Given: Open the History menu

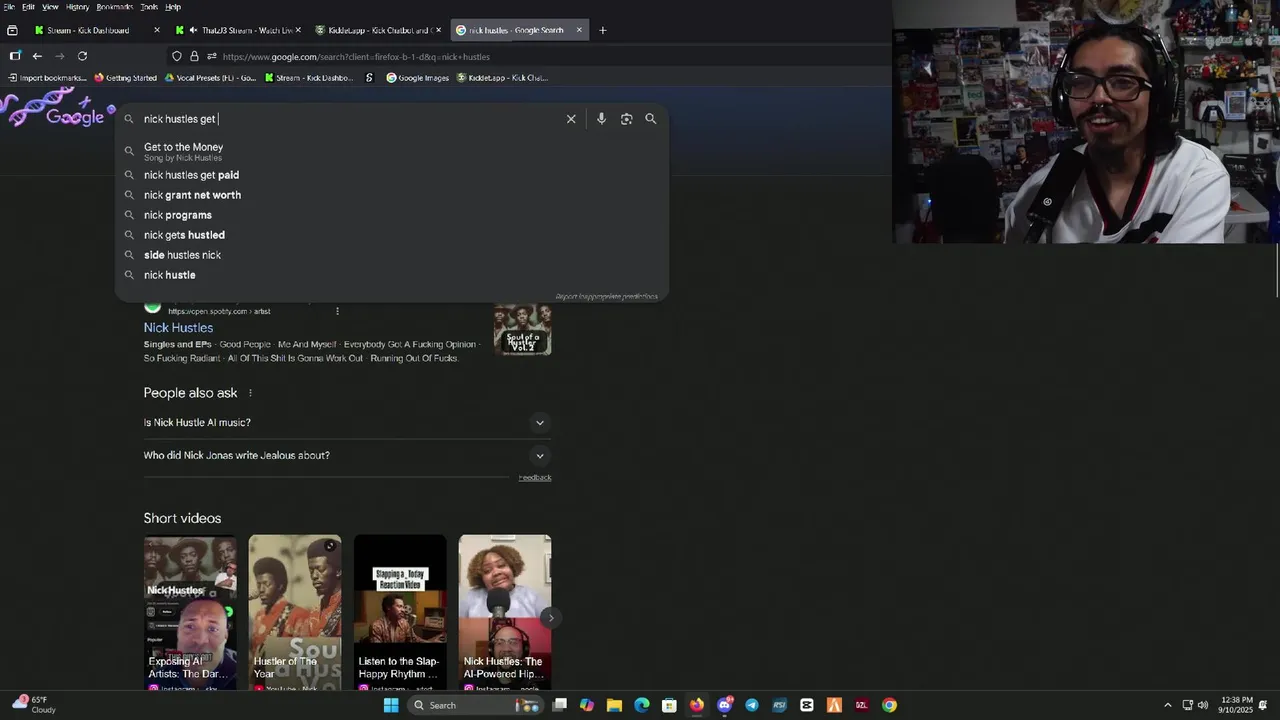Looking at the screenshot, I should (x=77, y=7).
